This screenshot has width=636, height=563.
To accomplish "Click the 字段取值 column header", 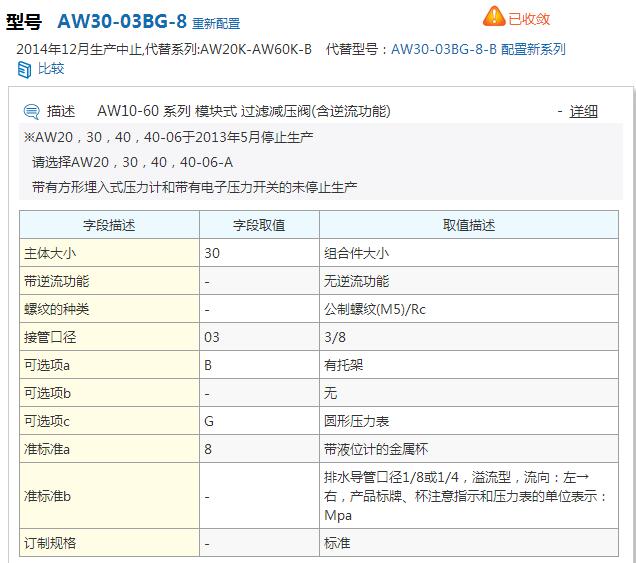I will pos(259,225).
